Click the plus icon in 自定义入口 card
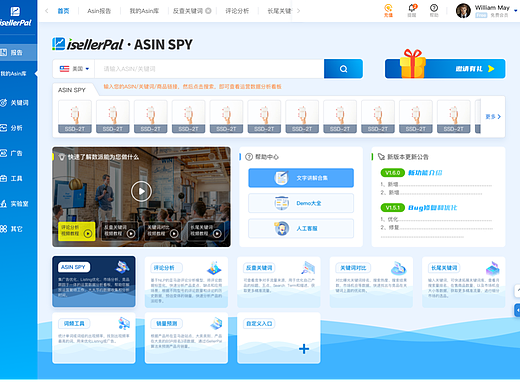The image size is (520, 390). [x=304, y=349]
